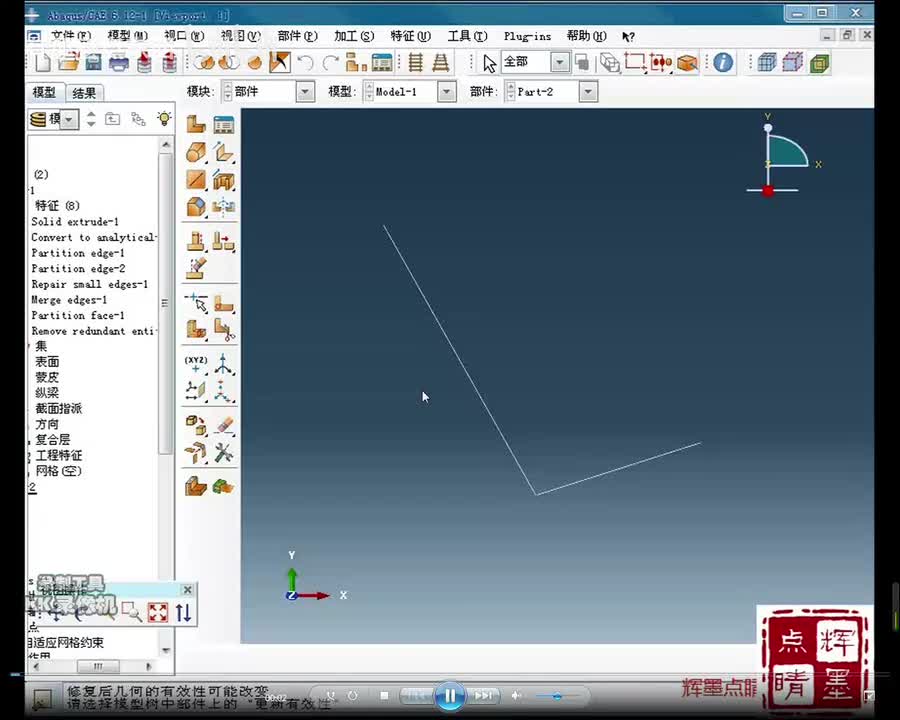Select the Create Solid Extrude tool

click(196, 152)
